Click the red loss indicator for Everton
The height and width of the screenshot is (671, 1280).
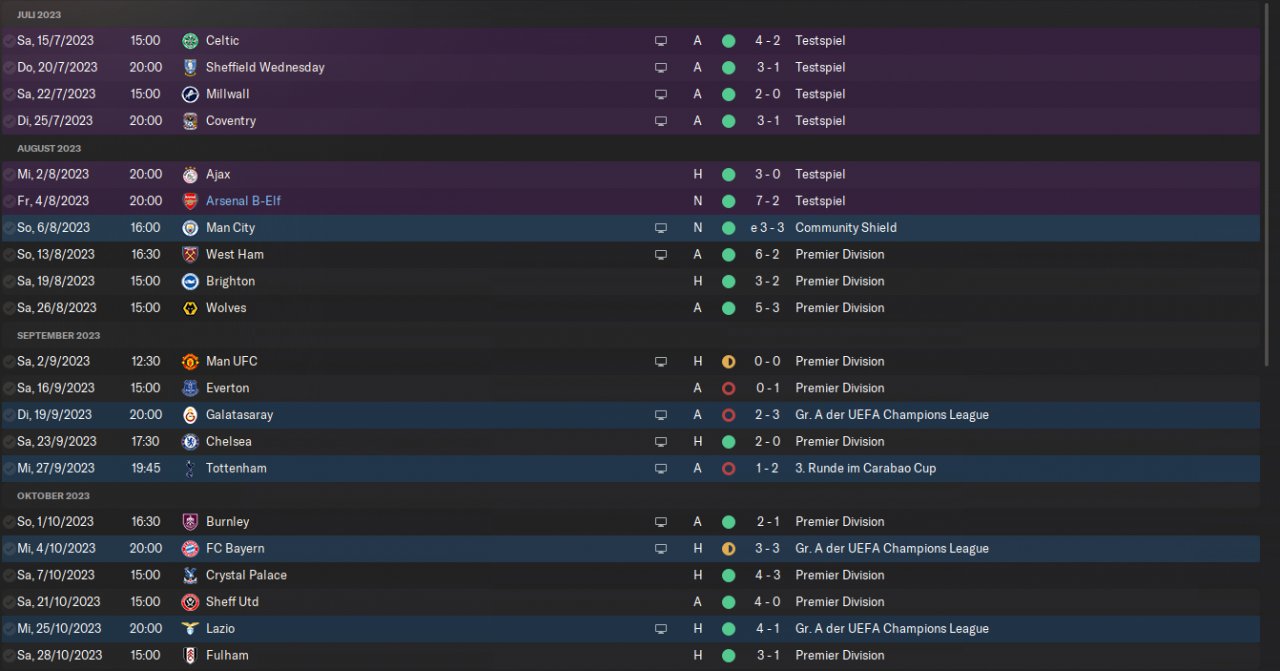[728, 388]
